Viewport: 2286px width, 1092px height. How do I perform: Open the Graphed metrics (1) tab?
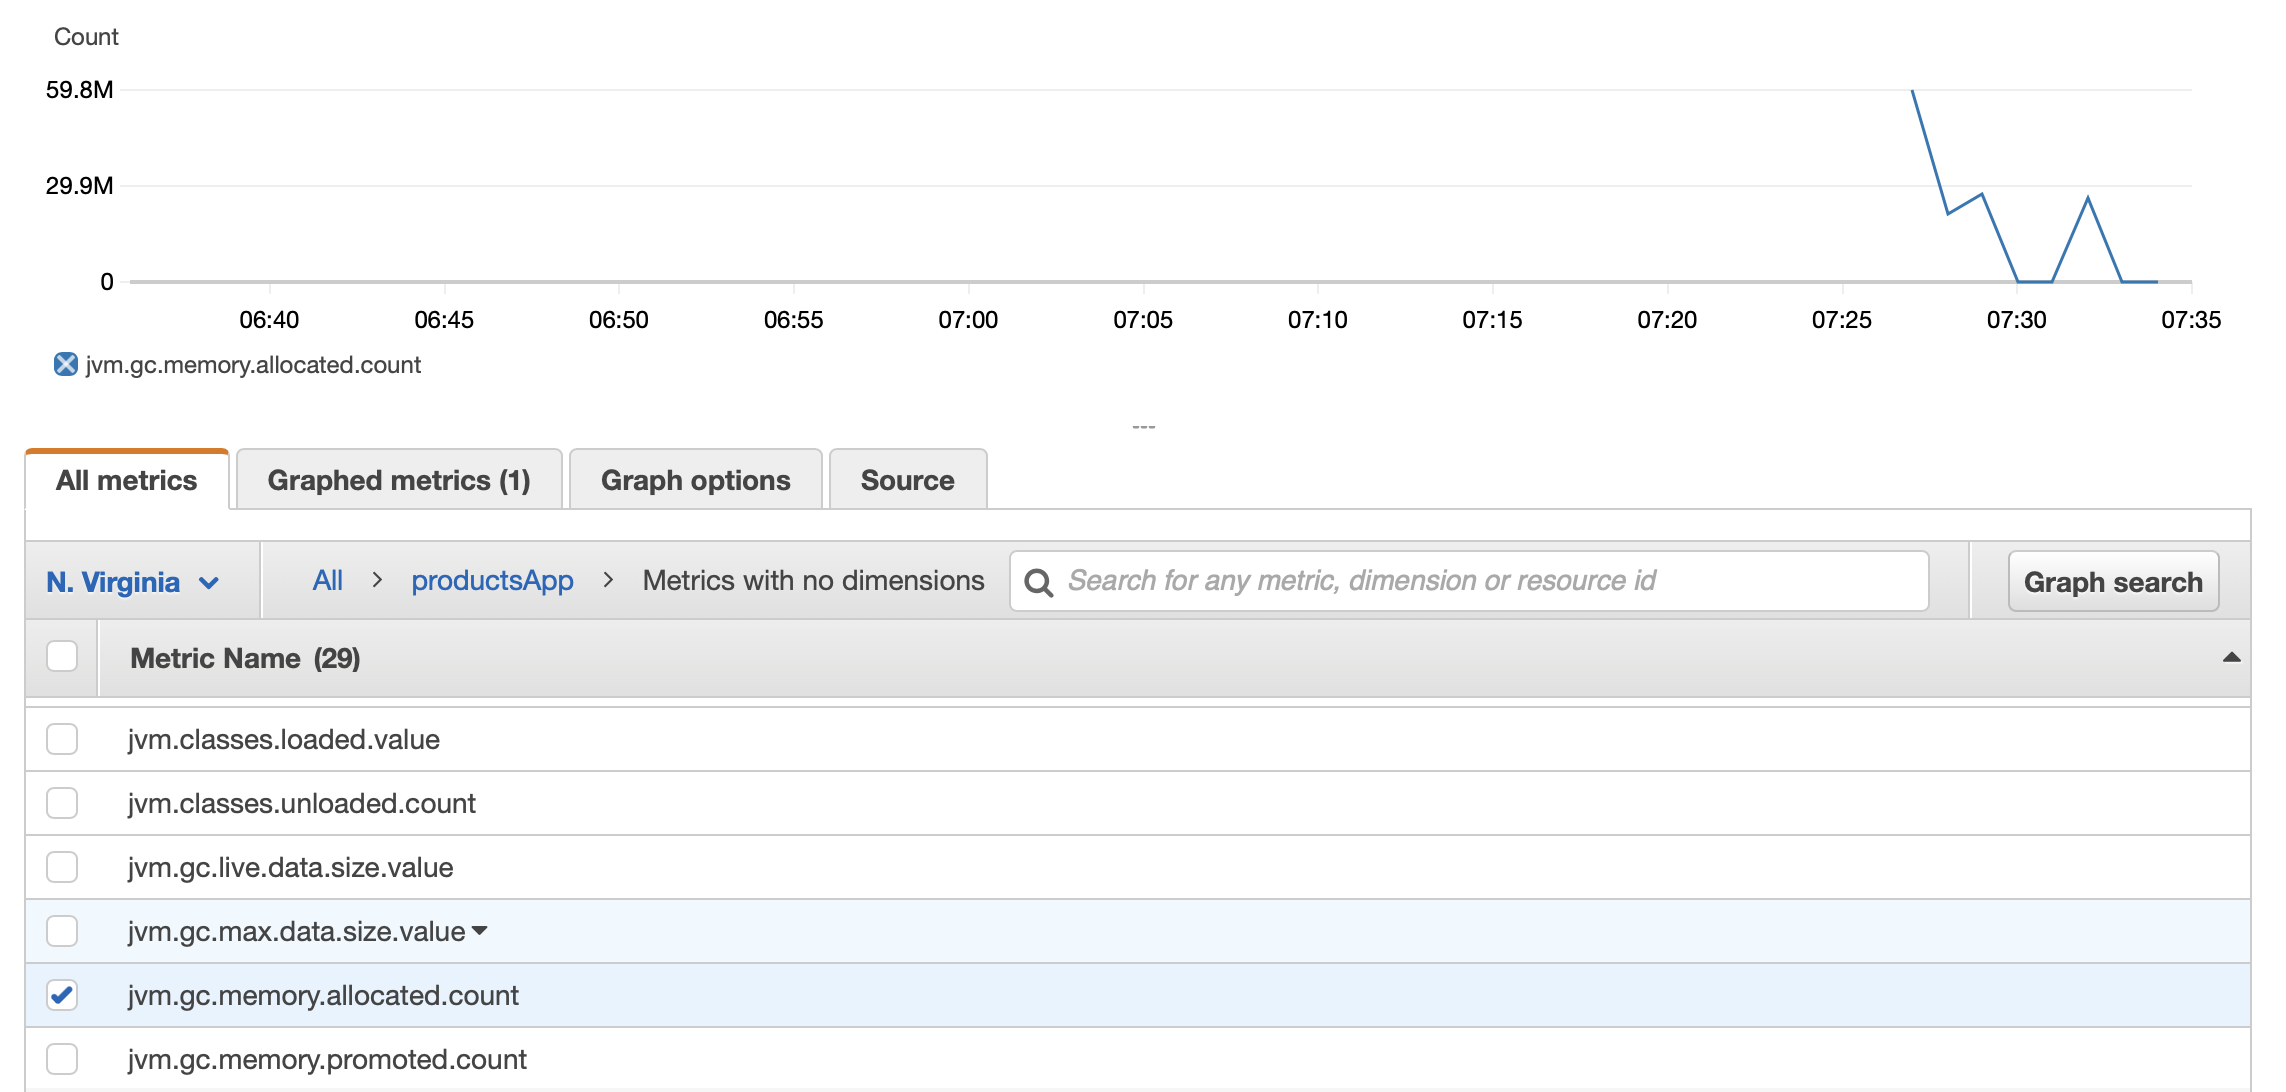(x=399, y=480)
